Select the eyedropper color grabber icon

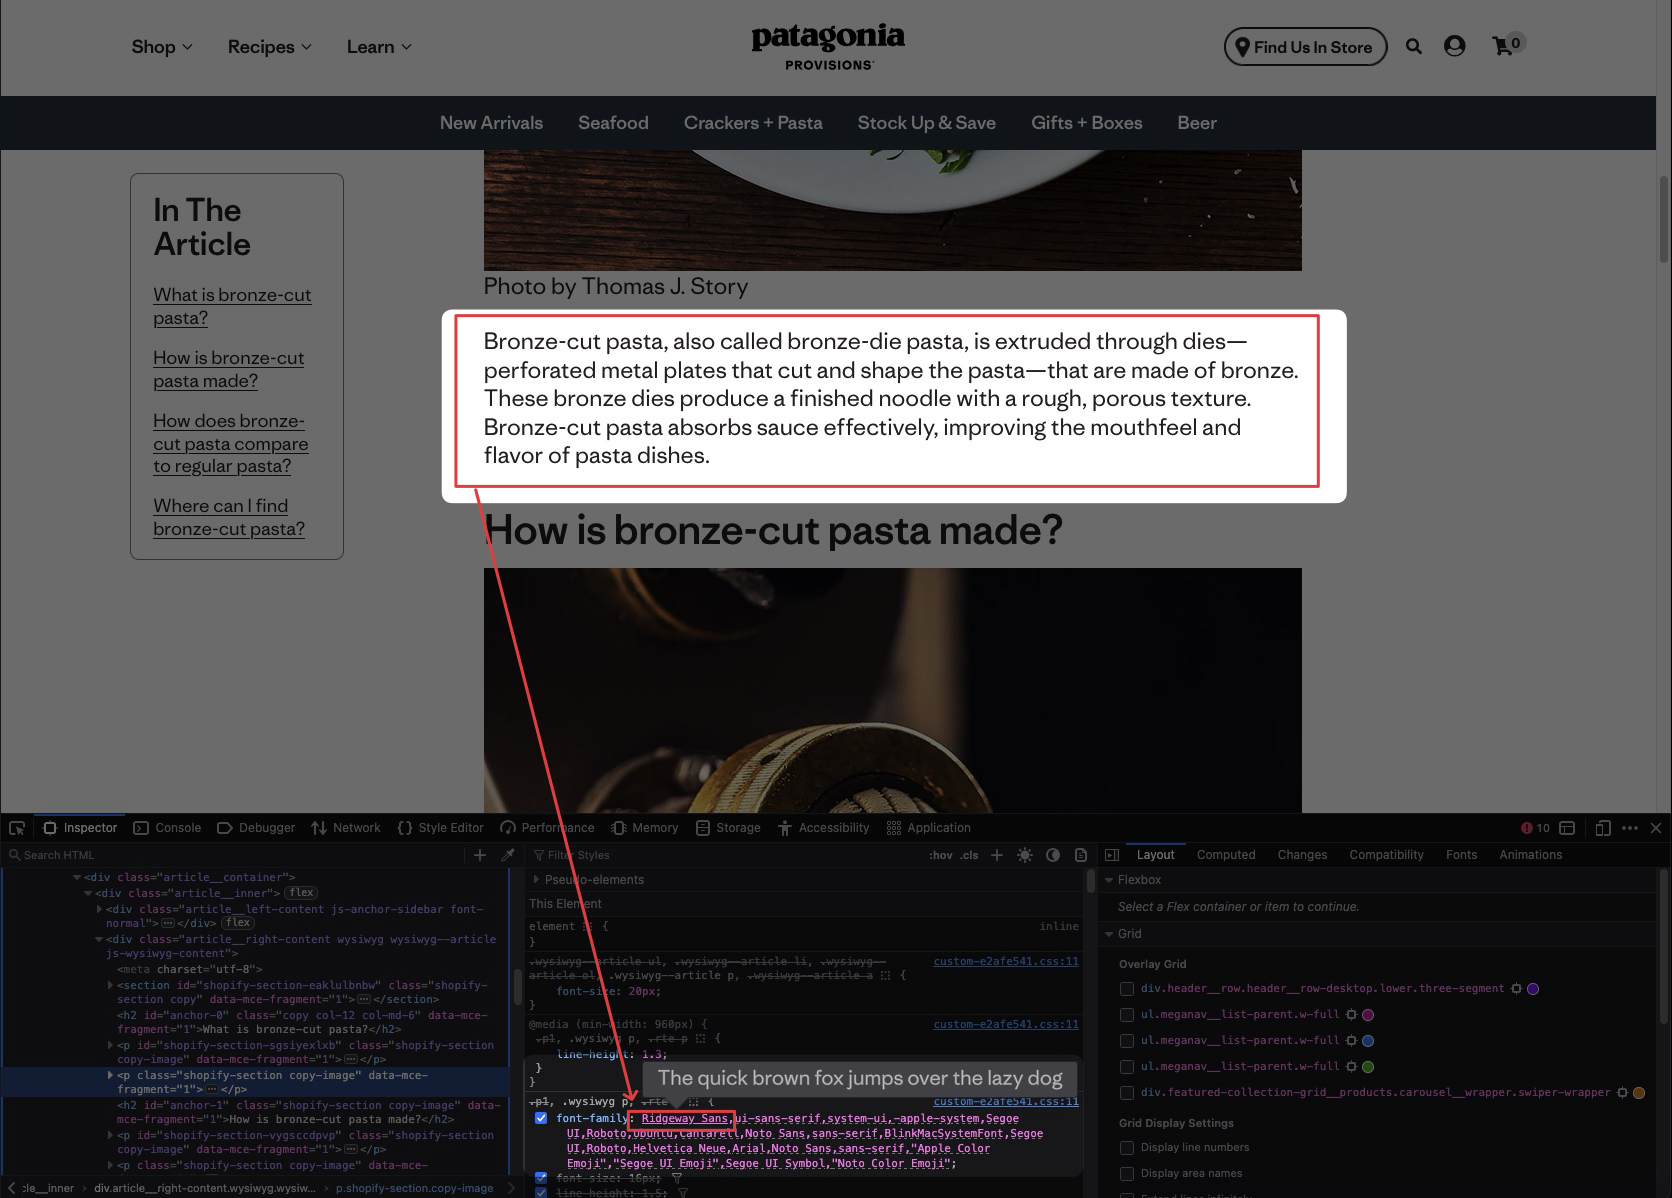pyautogui.click(x=508, y=855)
